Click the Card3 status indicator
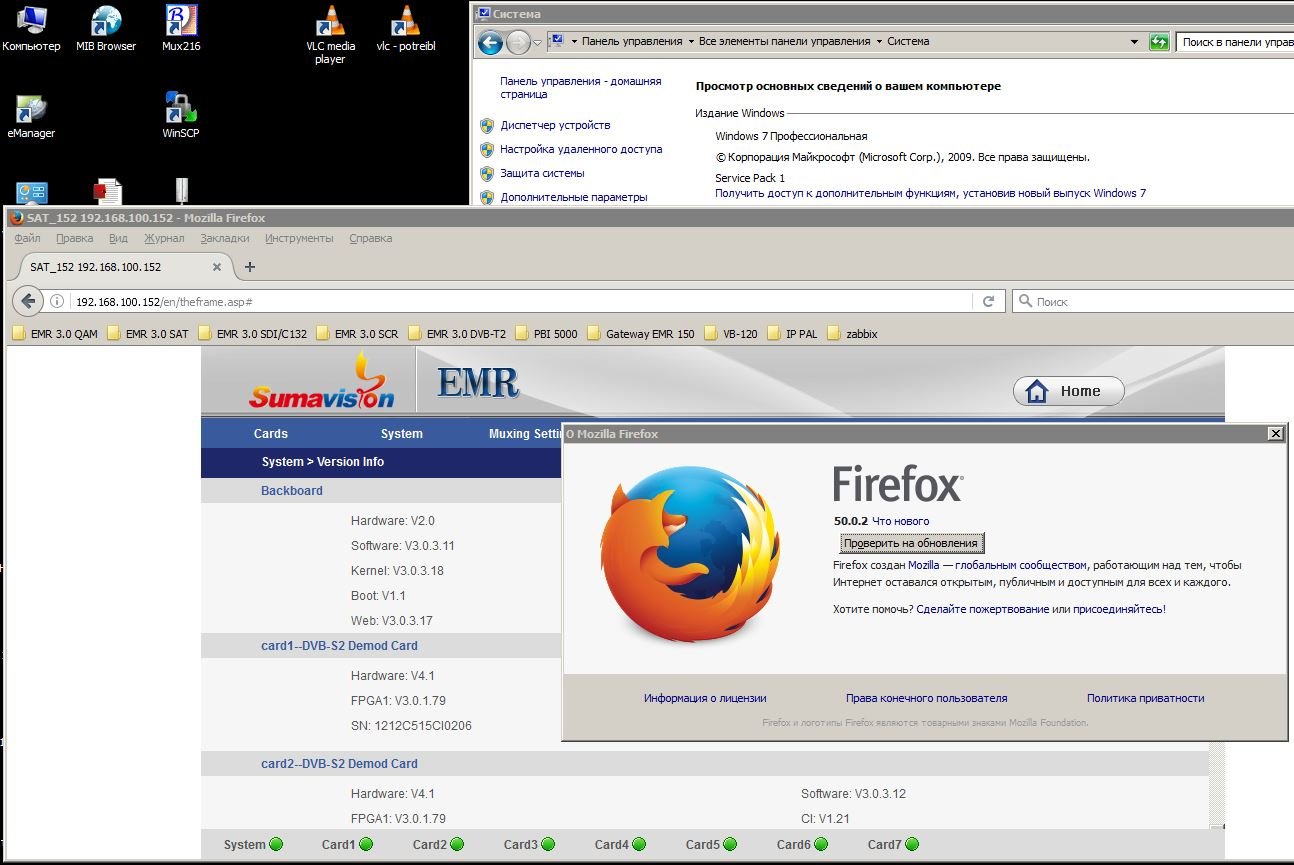The width and height of the screenshot is (1294, 865). click(530, 844)
